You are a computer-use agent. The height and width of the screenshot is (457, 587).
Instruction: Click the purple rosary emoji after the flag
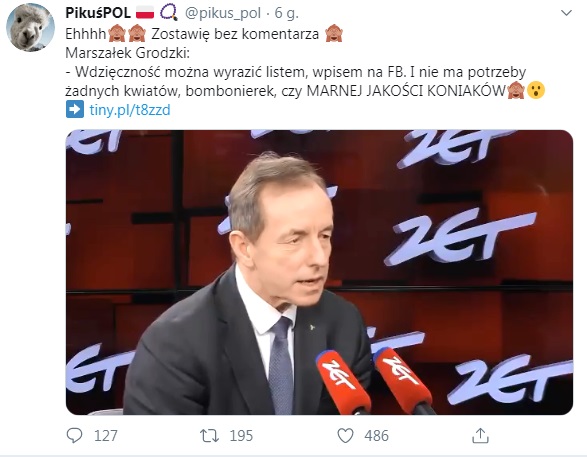tap(169, 12)
